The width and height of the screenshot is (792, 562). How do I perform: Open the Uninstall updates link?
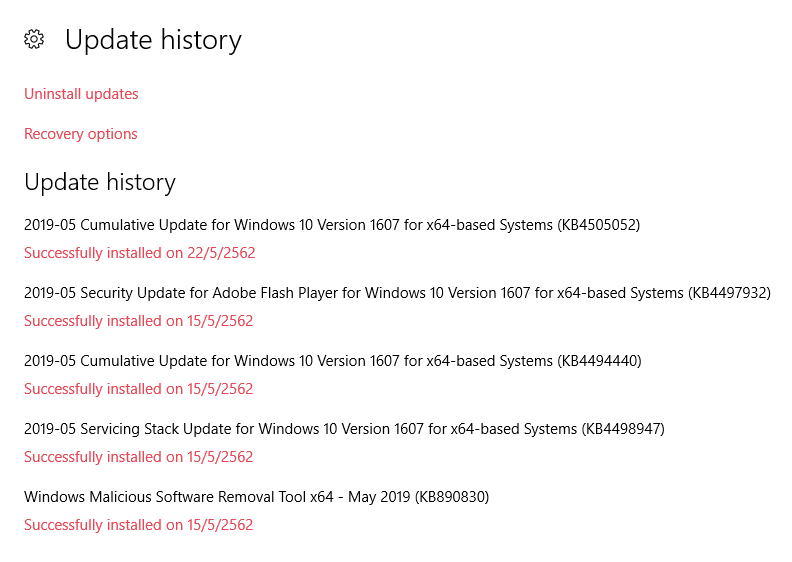(x=81, y=94)
